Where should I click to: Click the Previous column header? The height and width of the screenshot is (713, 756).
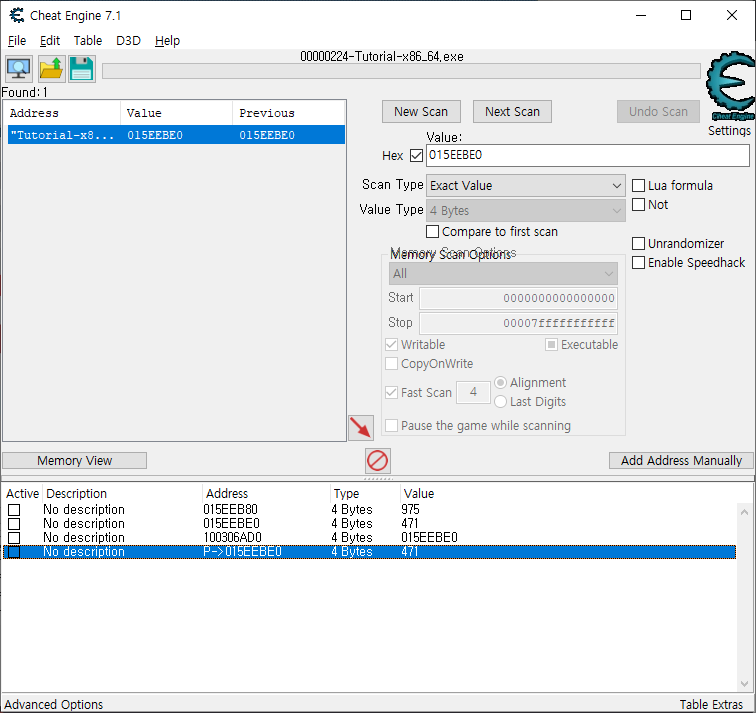click(x=288, y=113)
